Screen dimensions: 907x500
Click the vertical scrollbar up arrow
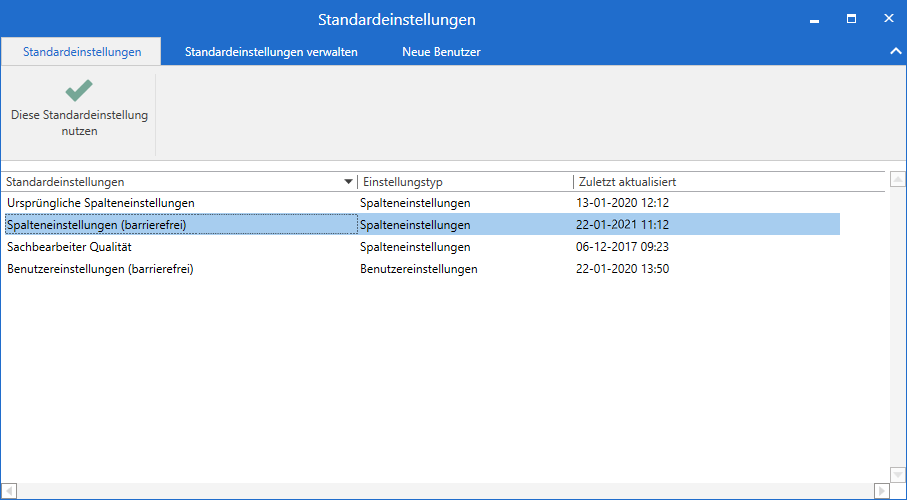(898, 180)
